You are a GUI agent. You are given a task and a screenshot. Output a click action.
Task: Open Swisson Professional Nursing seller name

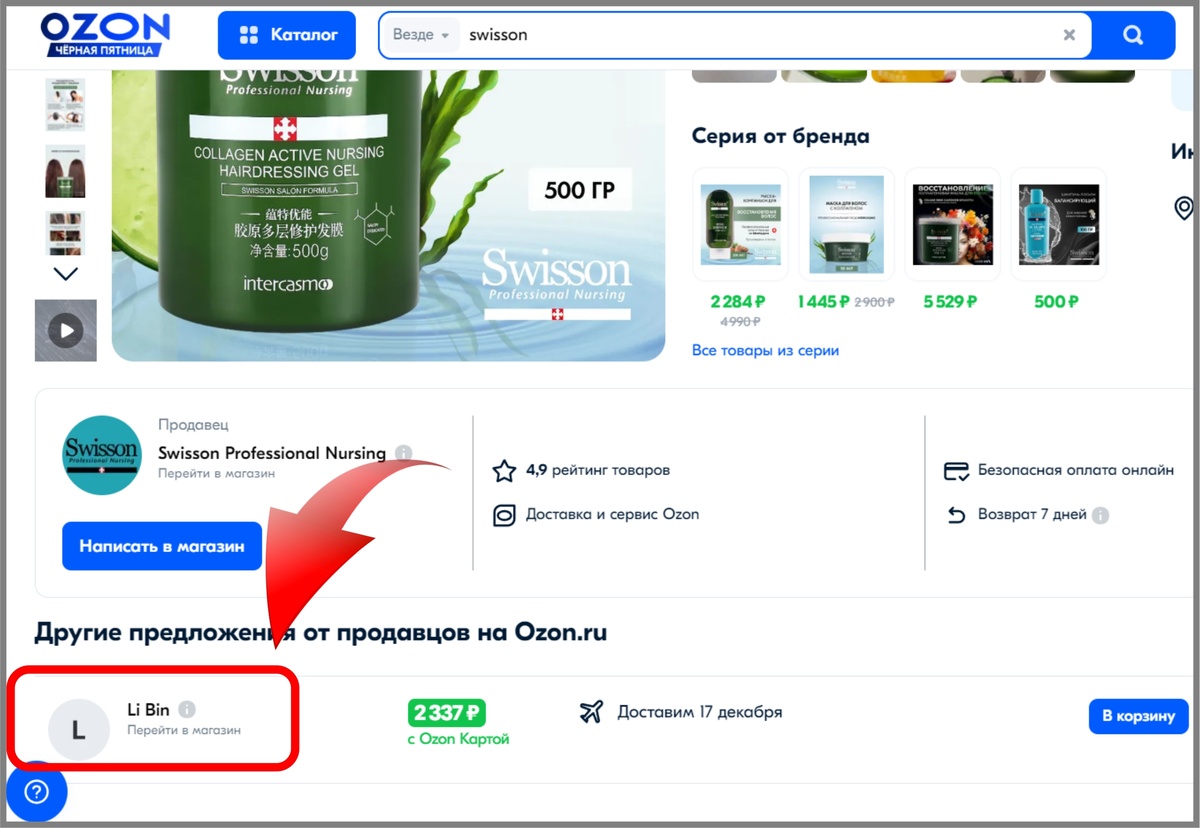[x=272, y=453]
